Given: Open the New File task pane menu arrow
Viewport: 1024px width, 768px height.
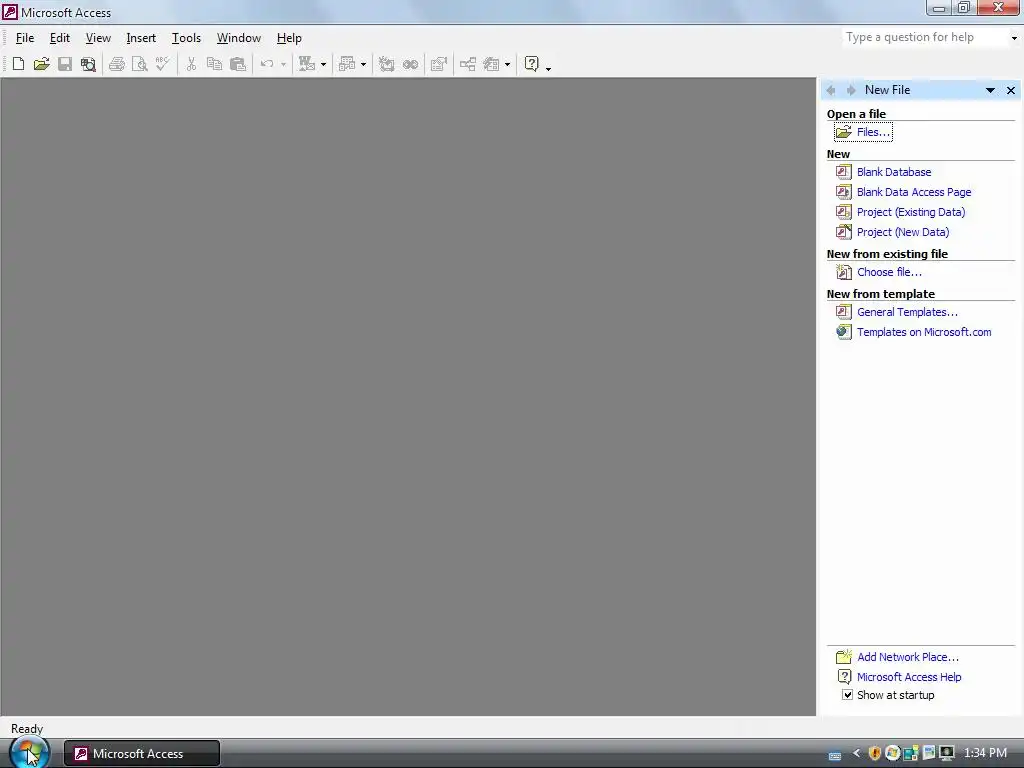Looking at the screenshot, I should point(990,90).
